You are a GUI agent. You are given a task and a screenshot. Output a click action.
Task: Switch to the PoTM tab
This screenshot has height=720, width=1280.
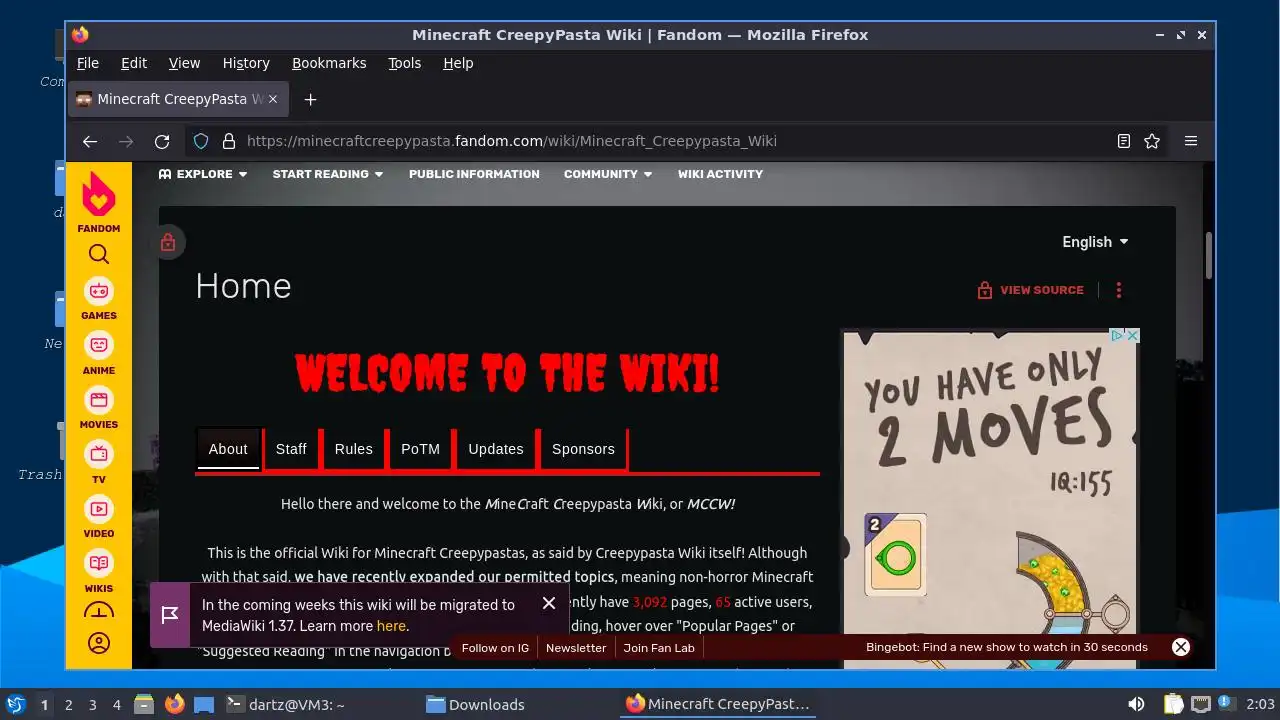tap(420, 449)
